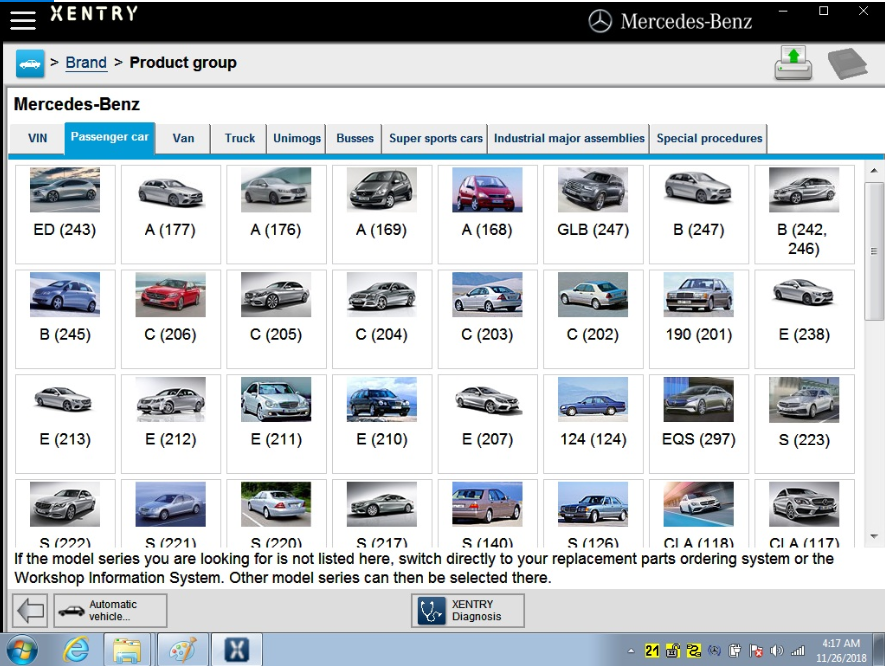Open the Super sports cars tab
The image size is (885, 666).
tap(436, 138)
